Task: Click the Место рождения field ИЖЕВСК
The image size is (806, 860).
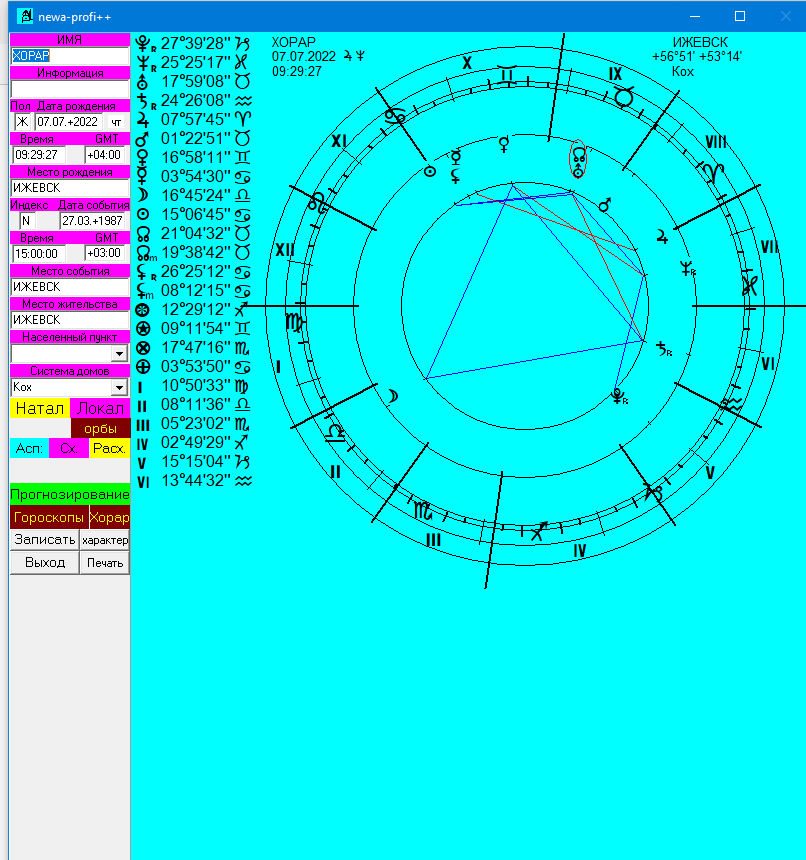Action: click(70, 188)
